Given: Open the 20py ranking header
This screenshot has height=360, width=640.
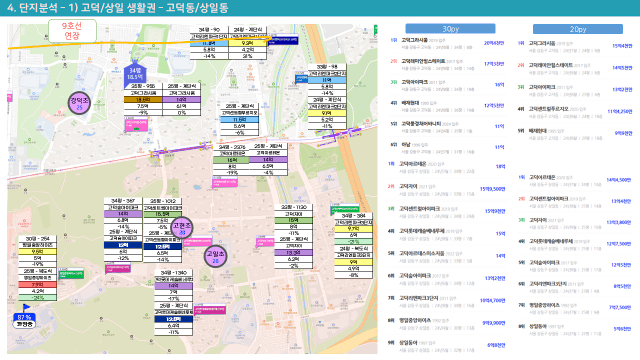Looking at the screenshot, I should click(578, 29).
